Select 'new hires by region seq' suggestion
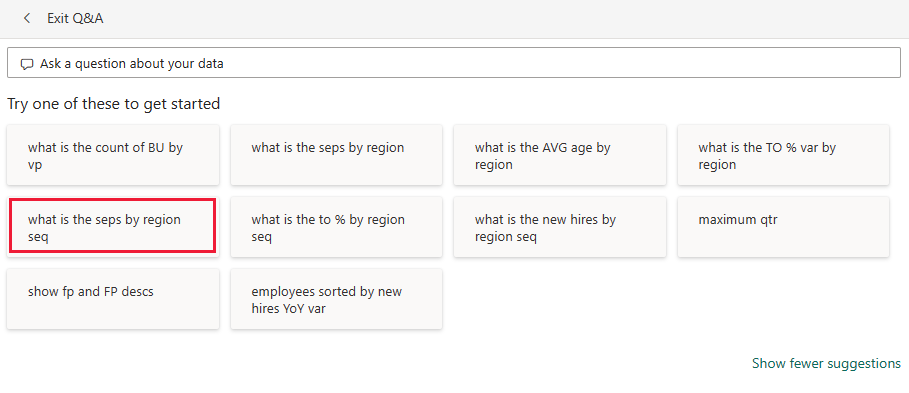This screenshot has width=909, height=393. [x=560, y=227]
